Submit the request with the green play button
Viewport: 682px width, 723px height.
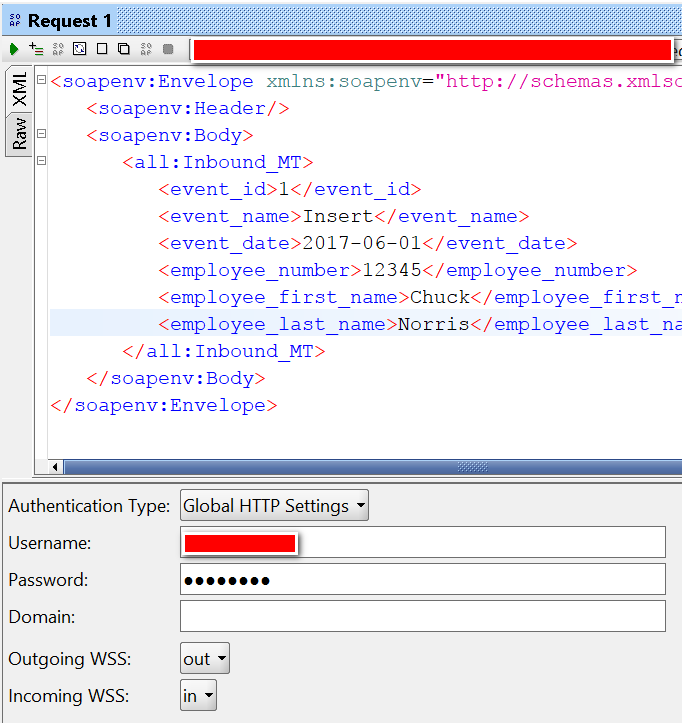coord(13,49)
